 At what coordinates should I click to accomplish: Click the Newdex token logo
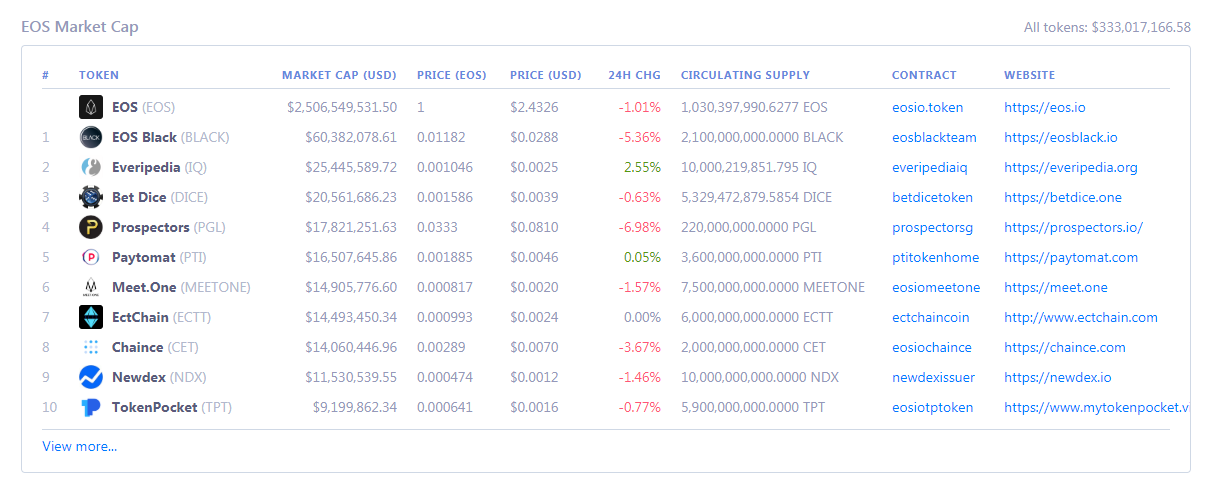pos(91,377)
